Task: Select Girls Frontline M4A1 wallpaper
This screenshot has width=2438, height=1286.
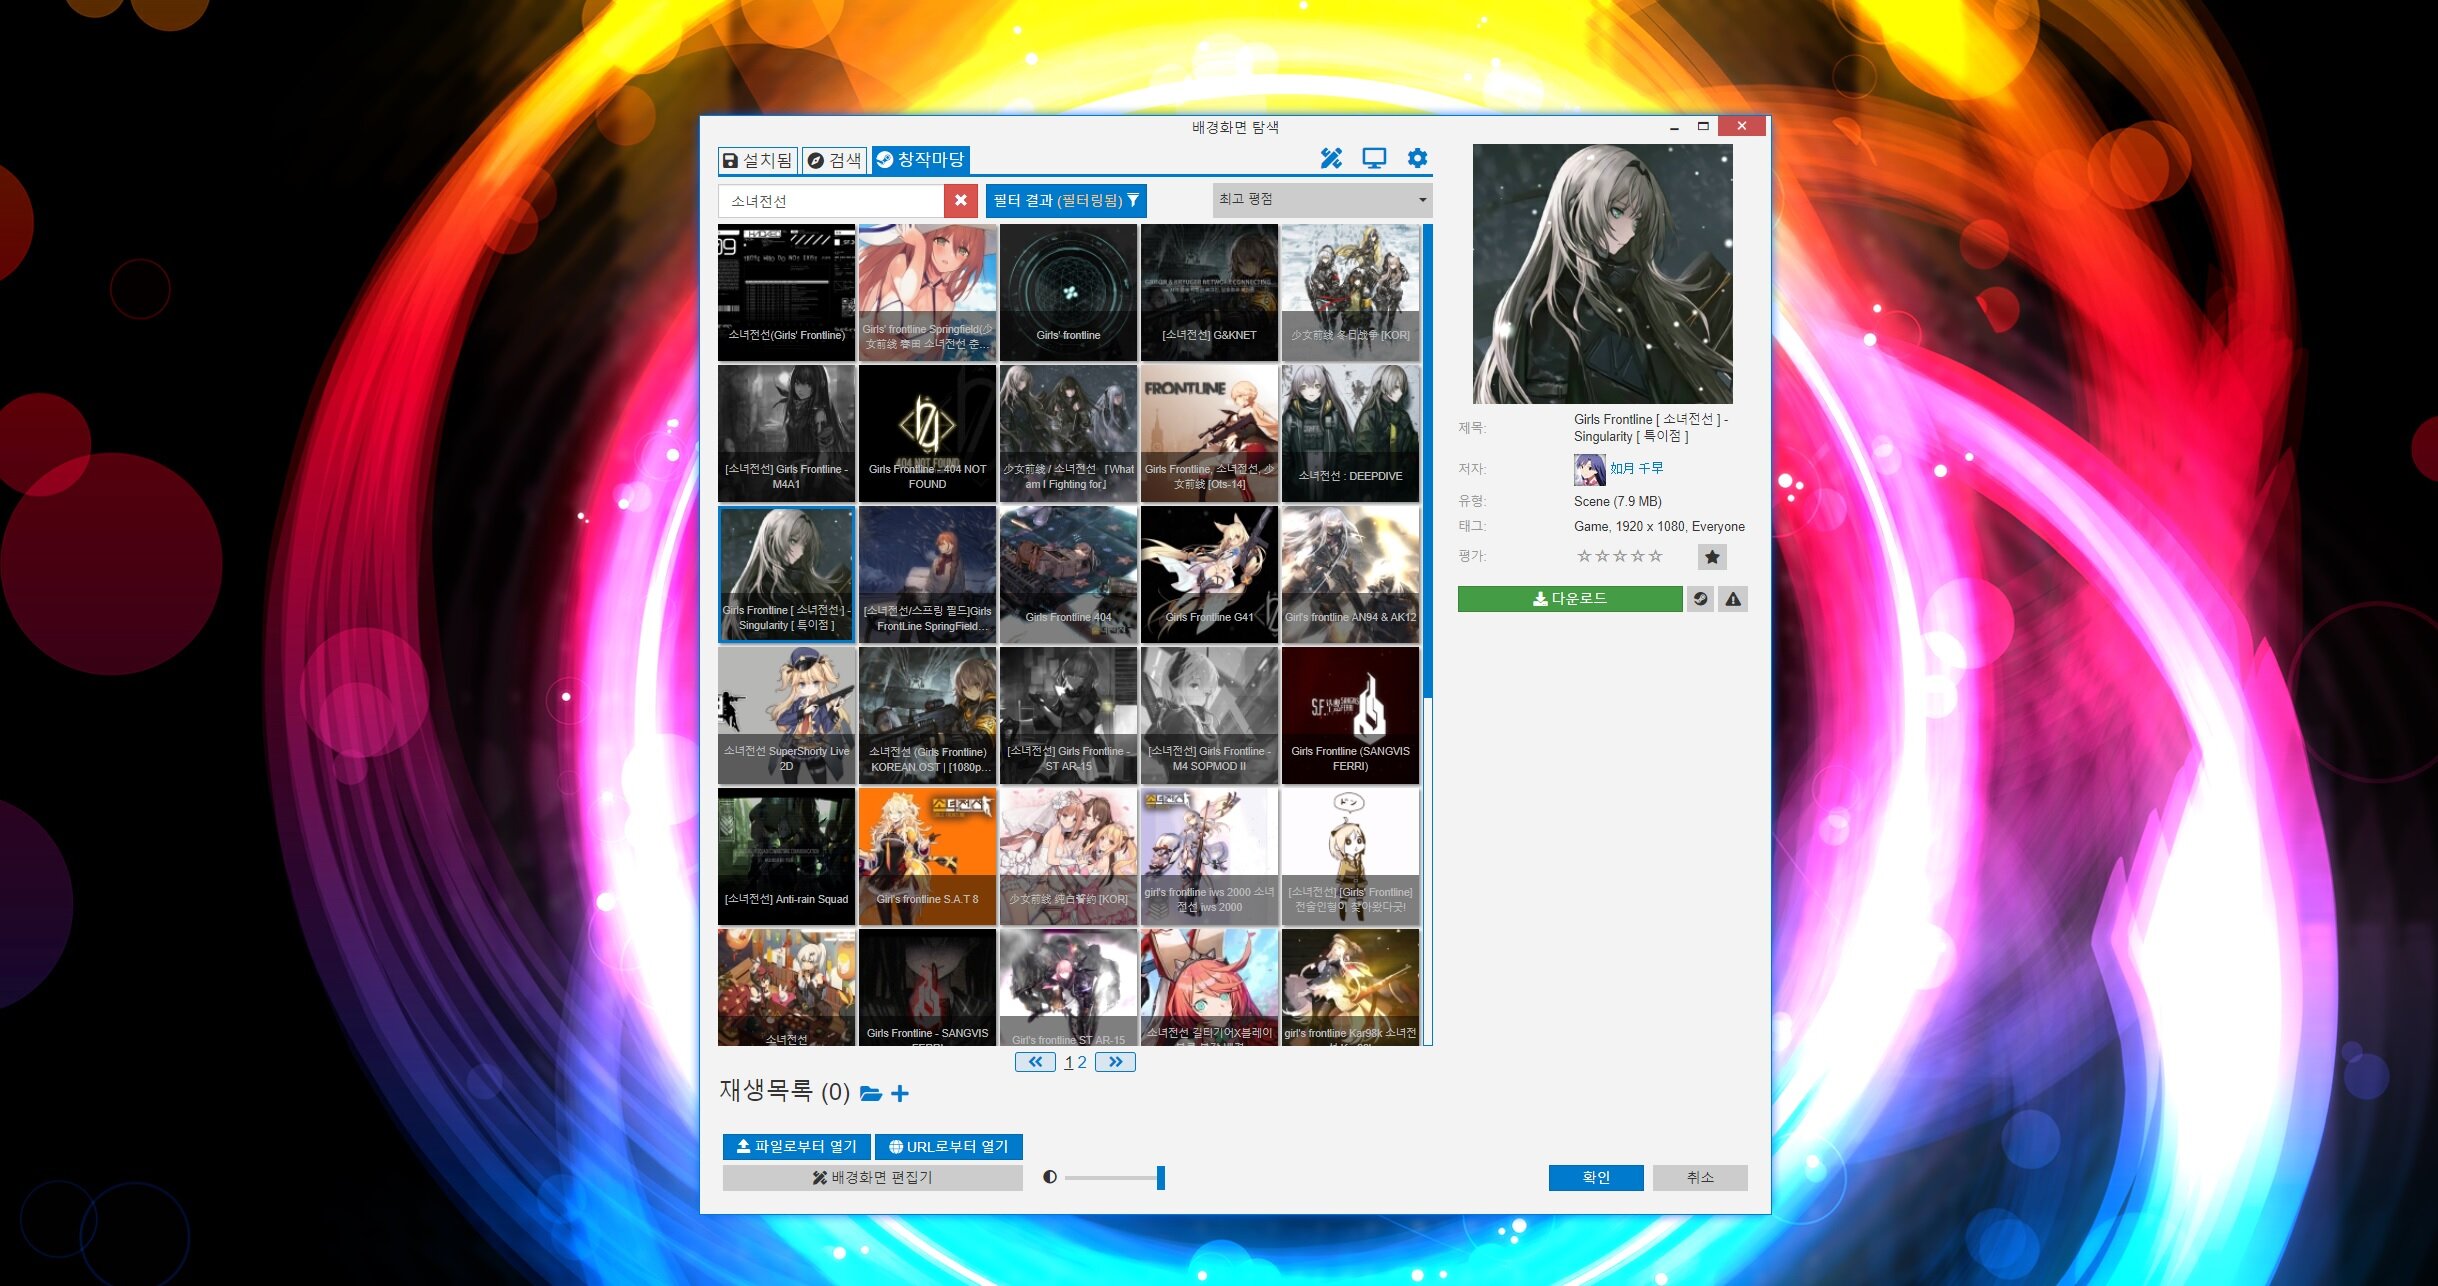Action: tap(786, 433)
